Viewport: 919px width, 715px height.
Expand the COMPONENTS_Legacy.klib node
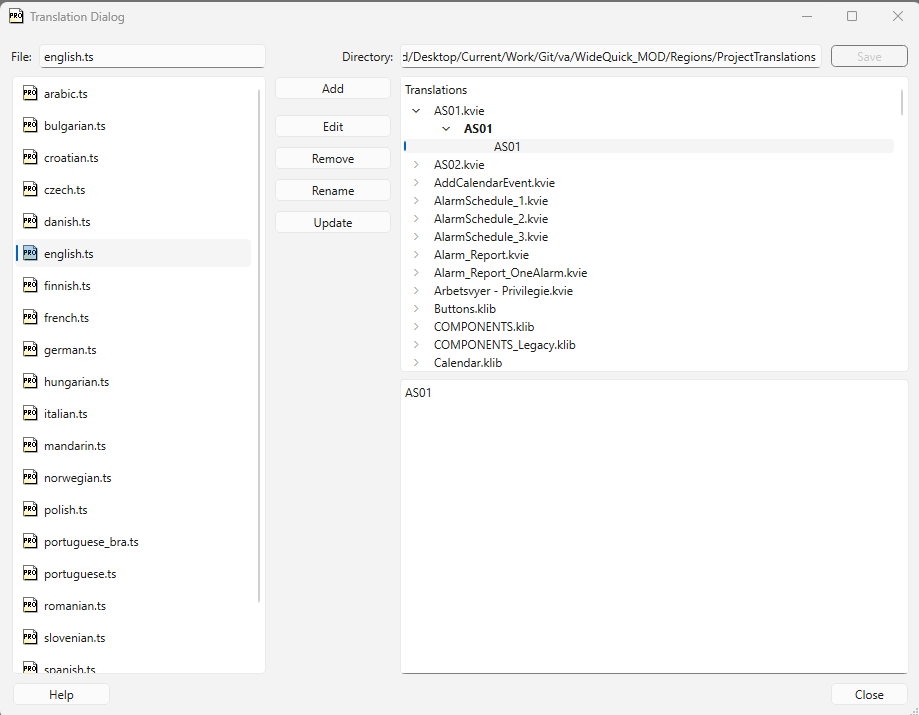416,345
